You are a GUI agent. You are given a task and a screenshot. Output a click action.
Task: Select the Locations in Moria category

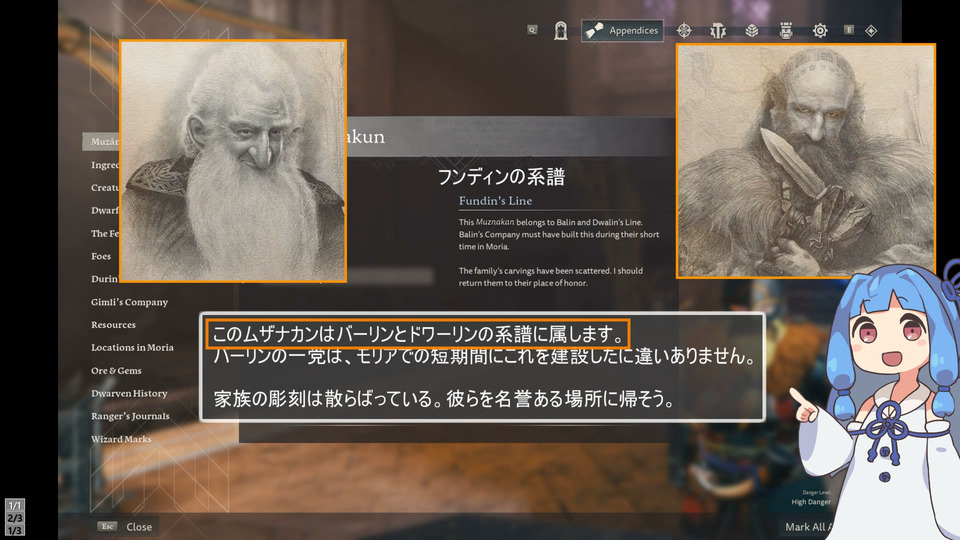tap(132, 347)
